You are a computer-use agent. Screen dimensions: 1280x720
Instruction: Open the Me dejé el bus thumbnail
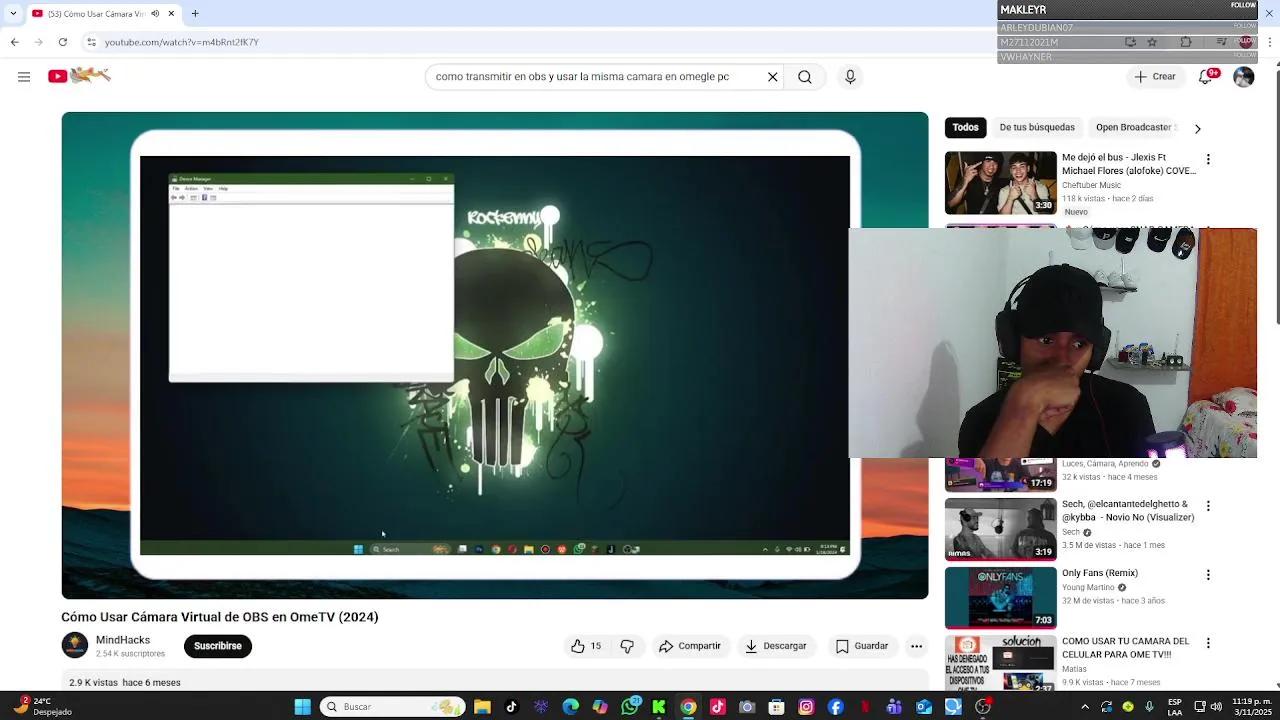coord(1000,183)
